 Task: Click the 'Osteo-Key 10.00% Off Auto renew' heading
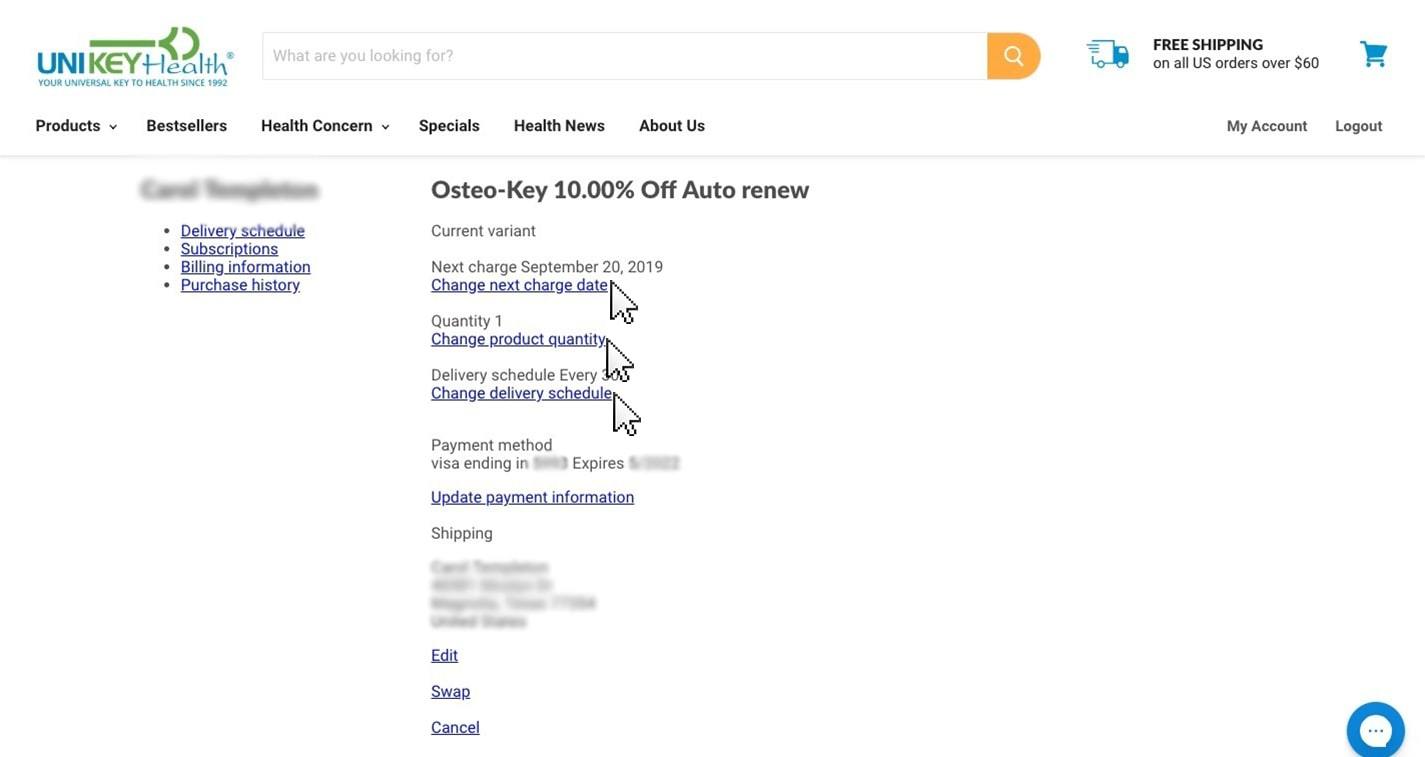pyautogui.click(x=620, y=190)
